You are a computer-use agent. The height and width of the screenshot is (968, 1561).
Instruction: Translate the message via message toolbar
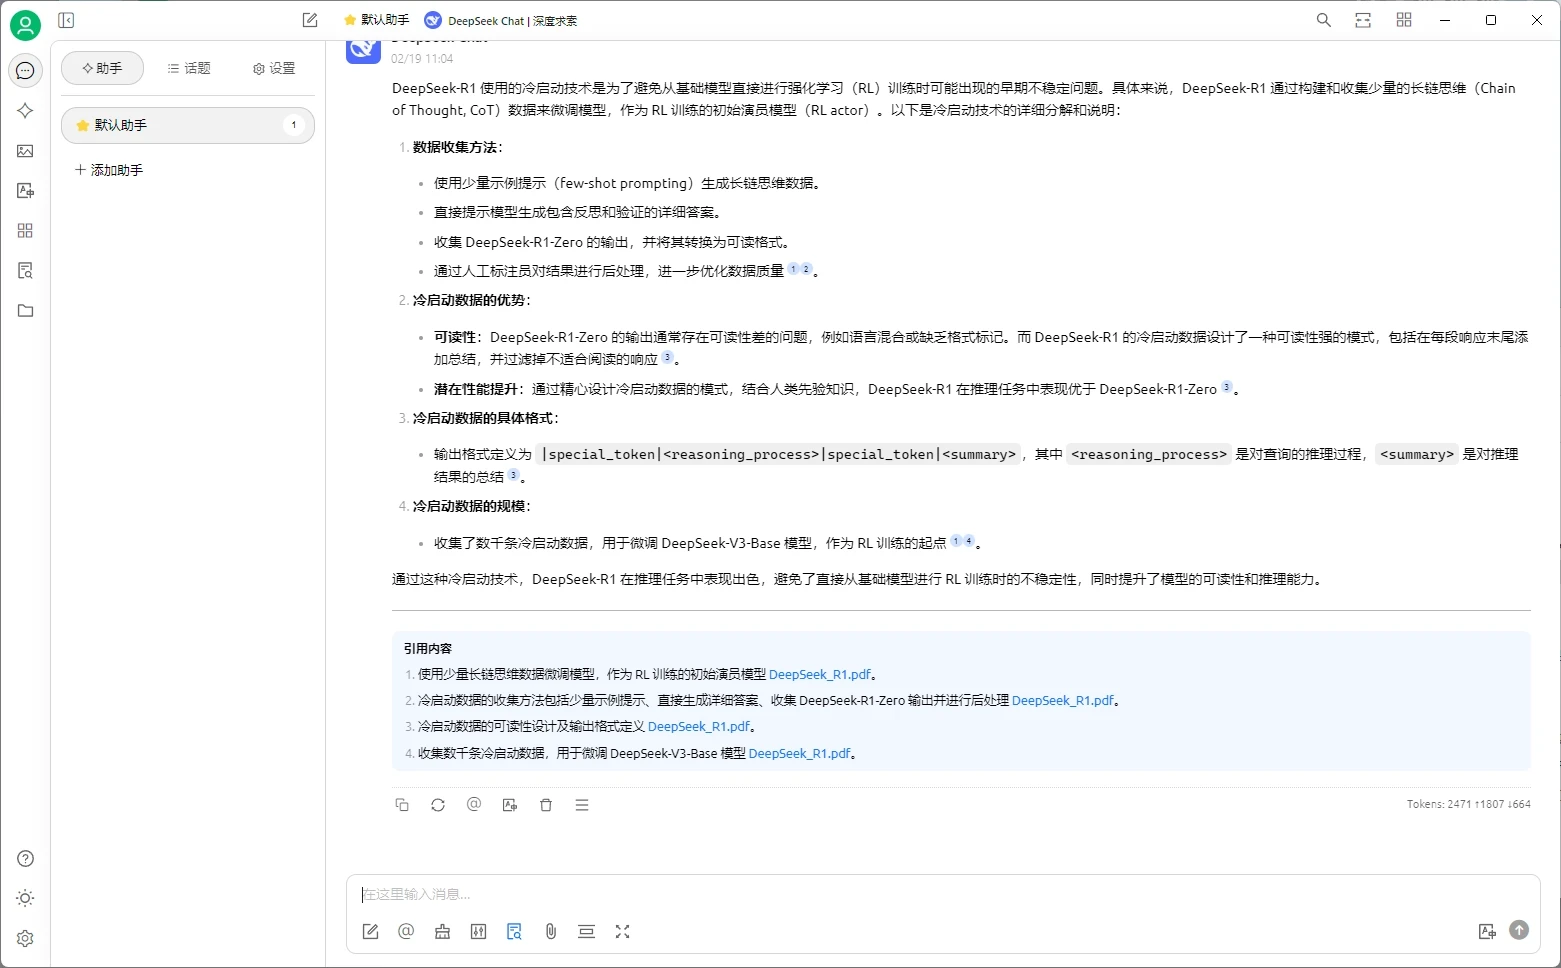[510, 805]
